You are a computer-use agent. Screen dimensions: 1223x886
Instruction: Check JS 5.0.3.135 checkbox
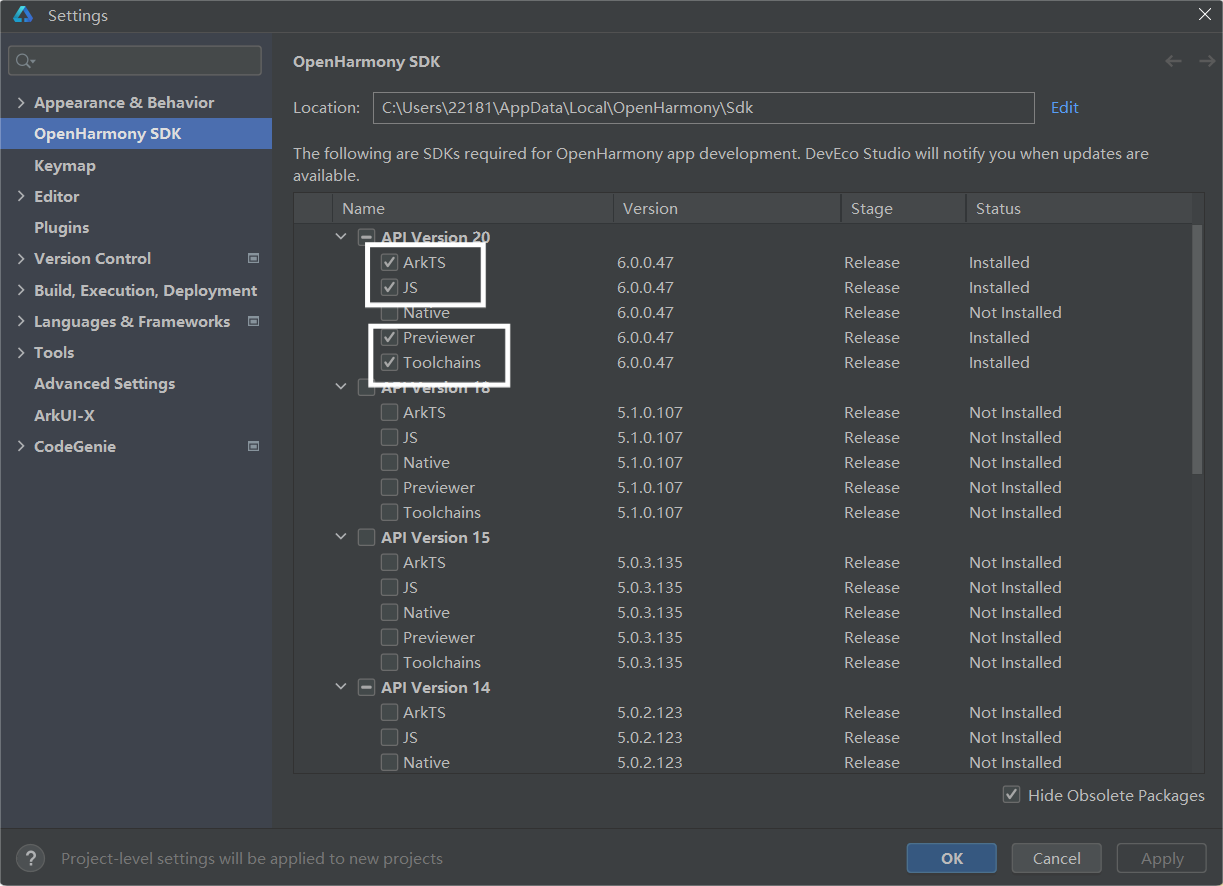[x=390, y=587]
